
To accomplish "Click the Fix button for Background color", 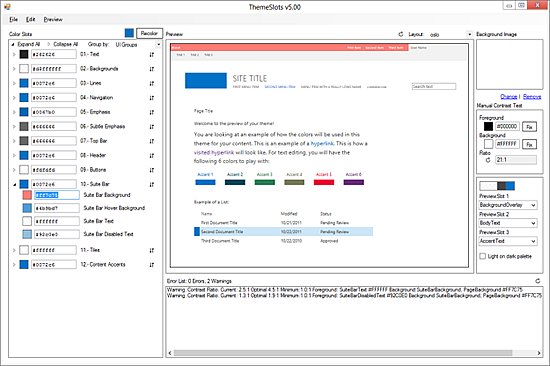I will (x=529, y=144).
